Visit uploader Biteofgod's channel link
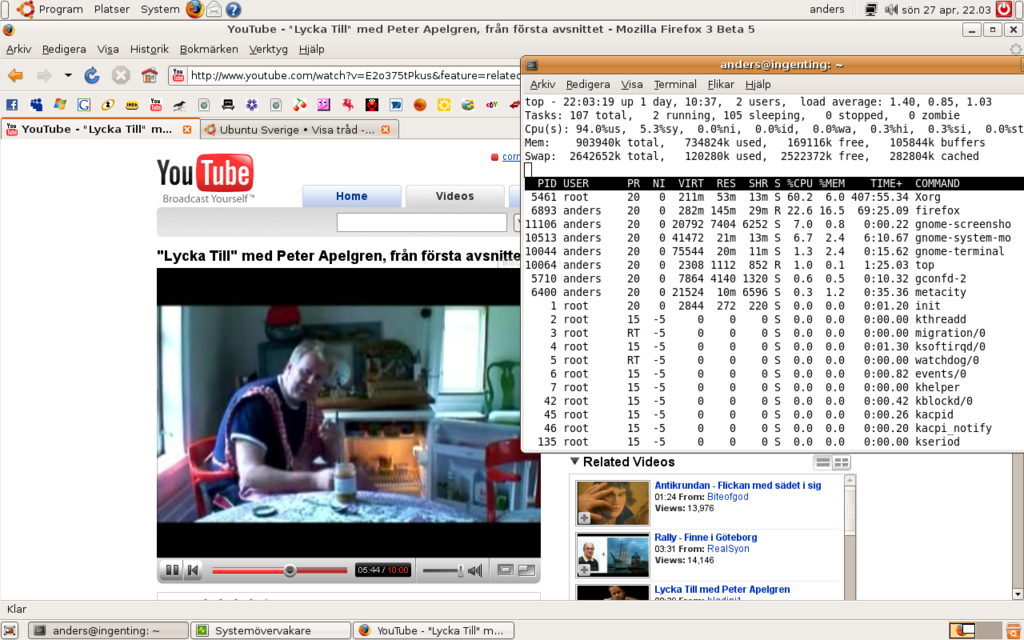1024x640 pixels. (x=728, y=497)
